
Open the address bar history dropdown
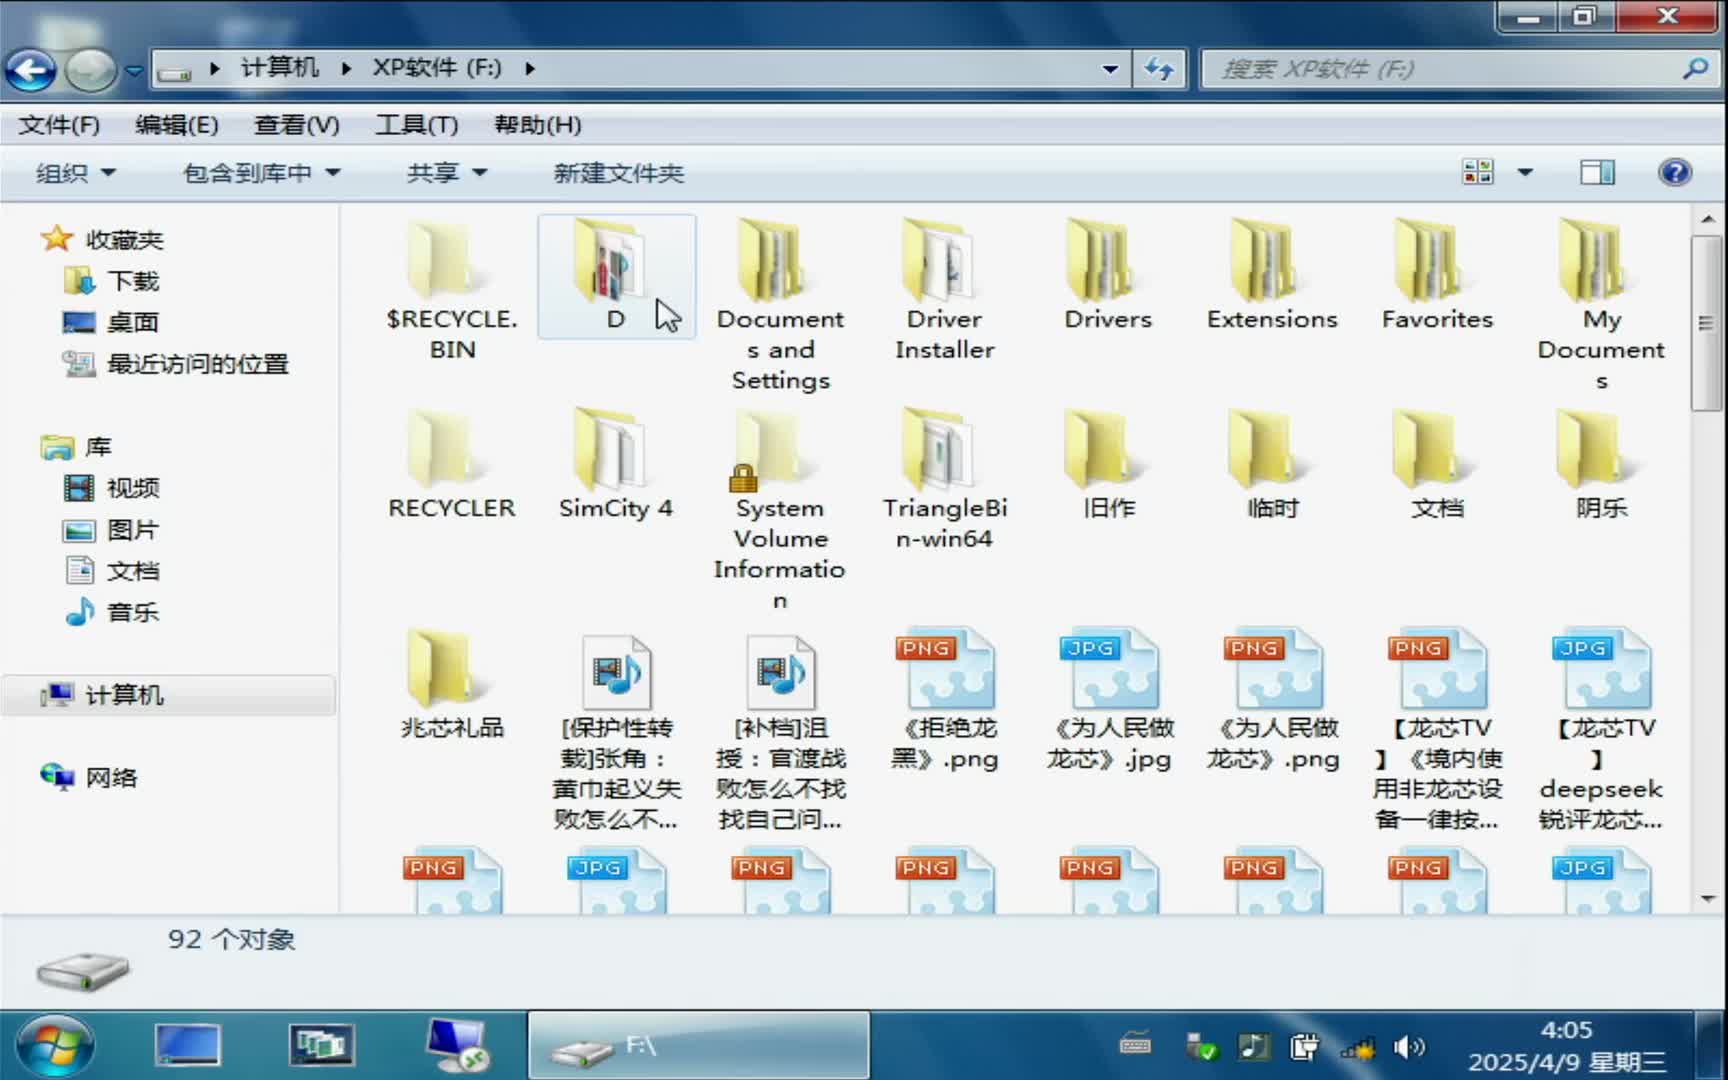[1110, 68]
